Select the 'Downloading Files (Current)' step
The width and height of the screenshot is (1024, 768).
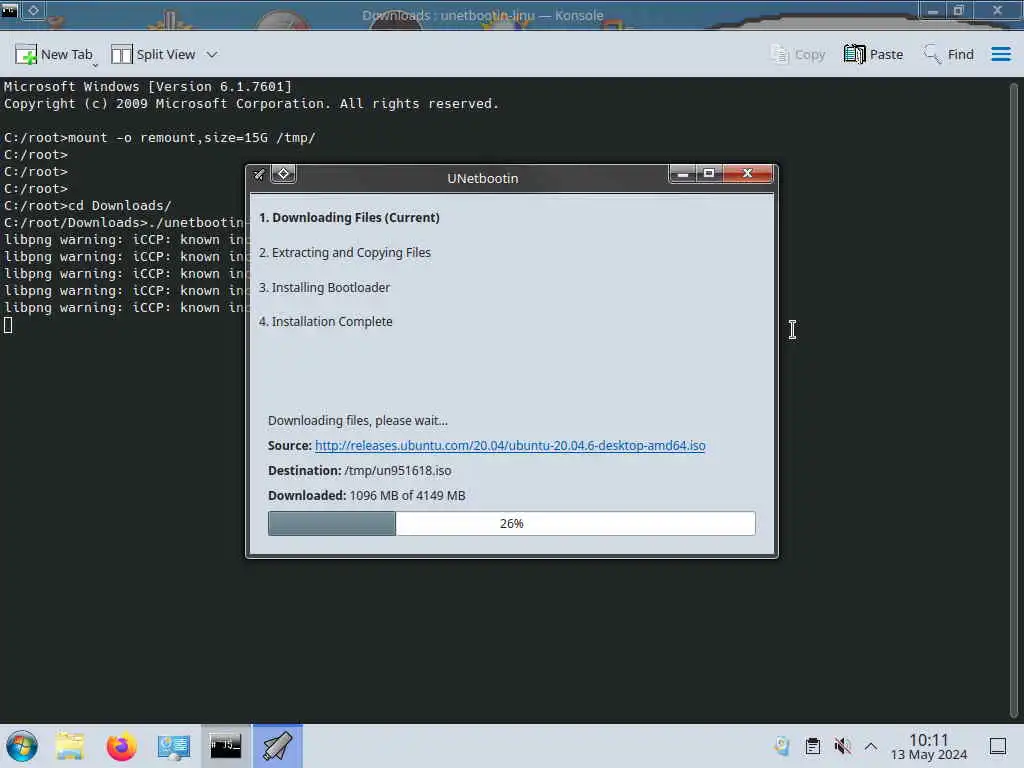(x=349, y=217)
